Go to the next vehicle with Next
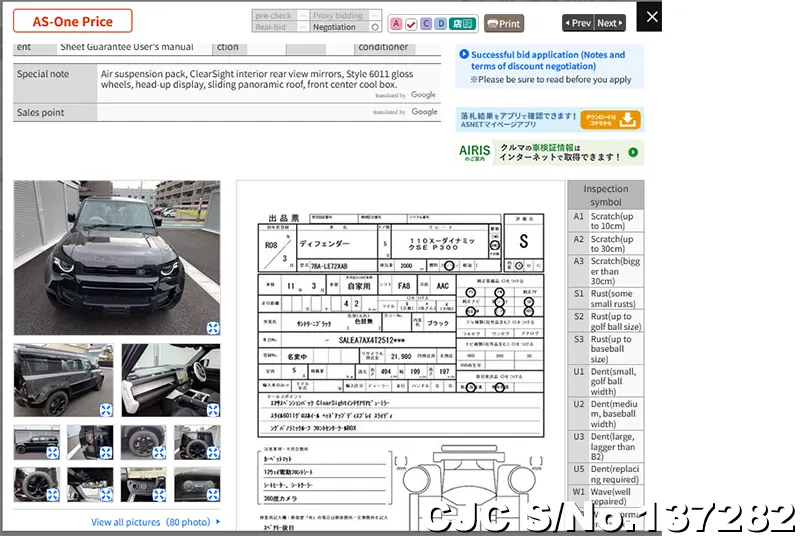The height and width of the screenshot is (536, 800). point(610,23)
